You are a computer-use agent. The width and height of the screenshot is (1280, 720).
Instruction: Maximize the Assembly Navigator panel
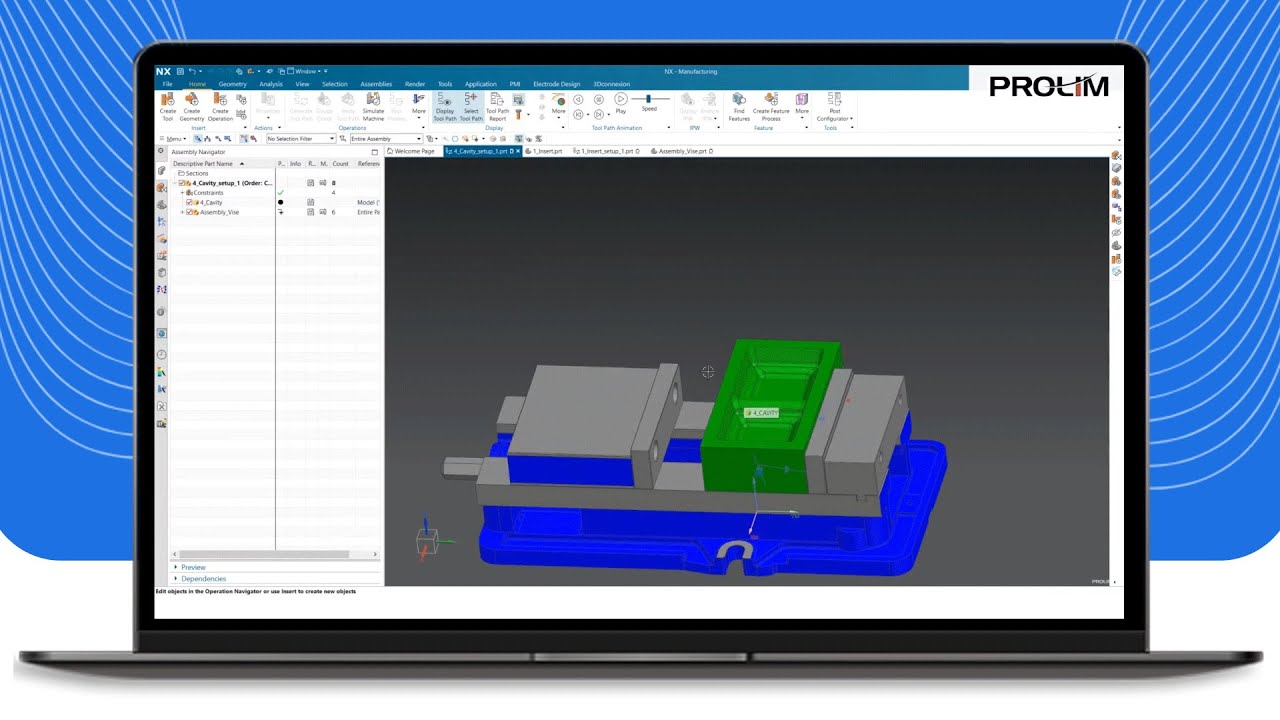point(375,152)
